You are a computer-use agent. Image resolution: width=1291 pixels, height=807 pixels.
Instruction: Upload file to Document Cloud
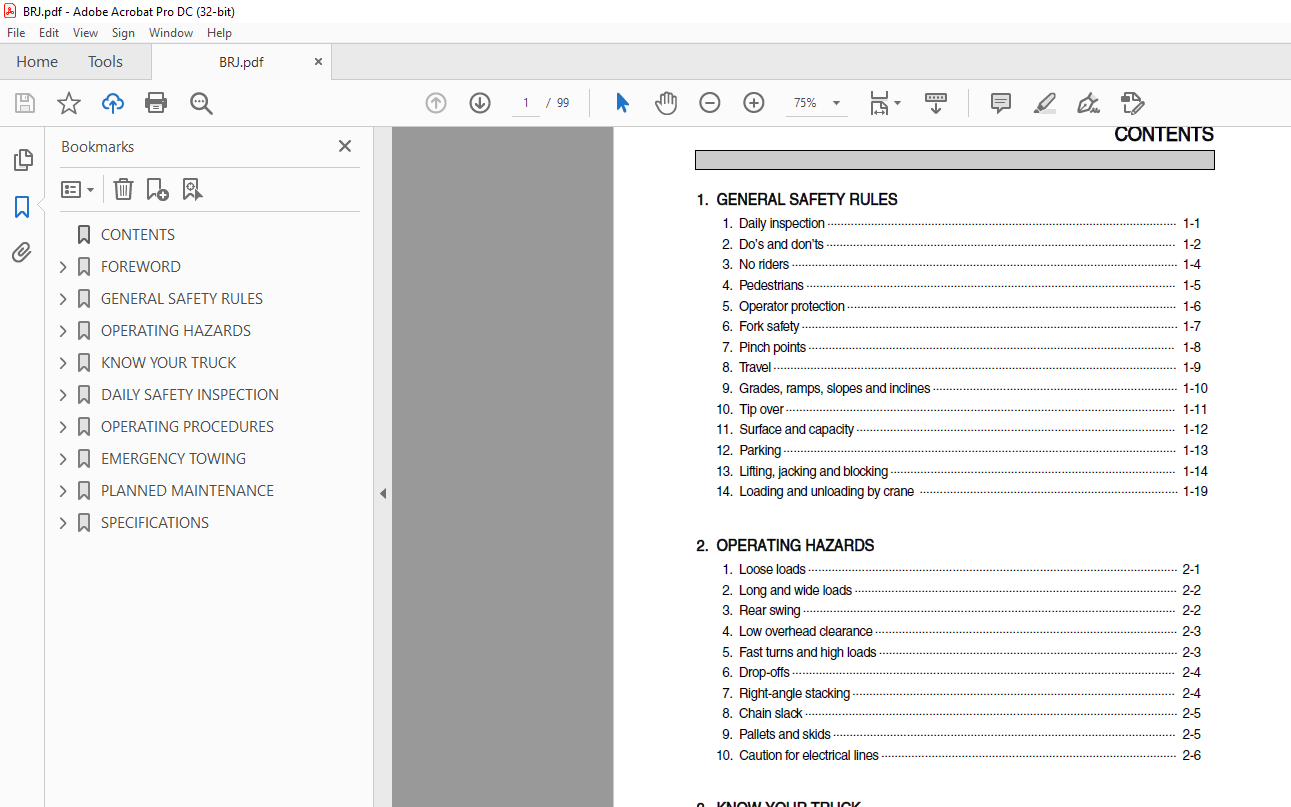pos(113,103)
